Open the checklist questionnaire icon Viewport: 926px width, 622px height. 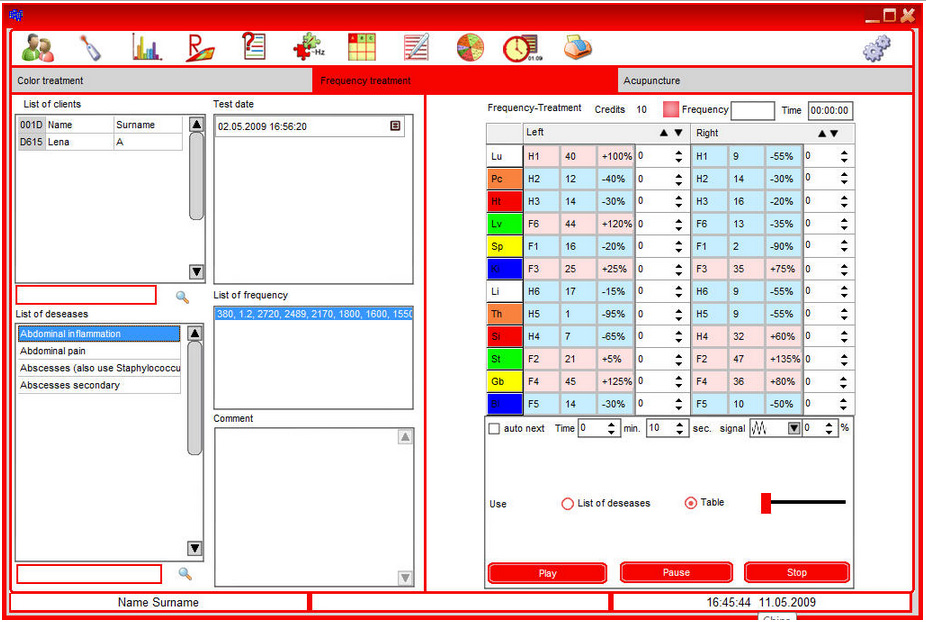click(x=254, y=47)
